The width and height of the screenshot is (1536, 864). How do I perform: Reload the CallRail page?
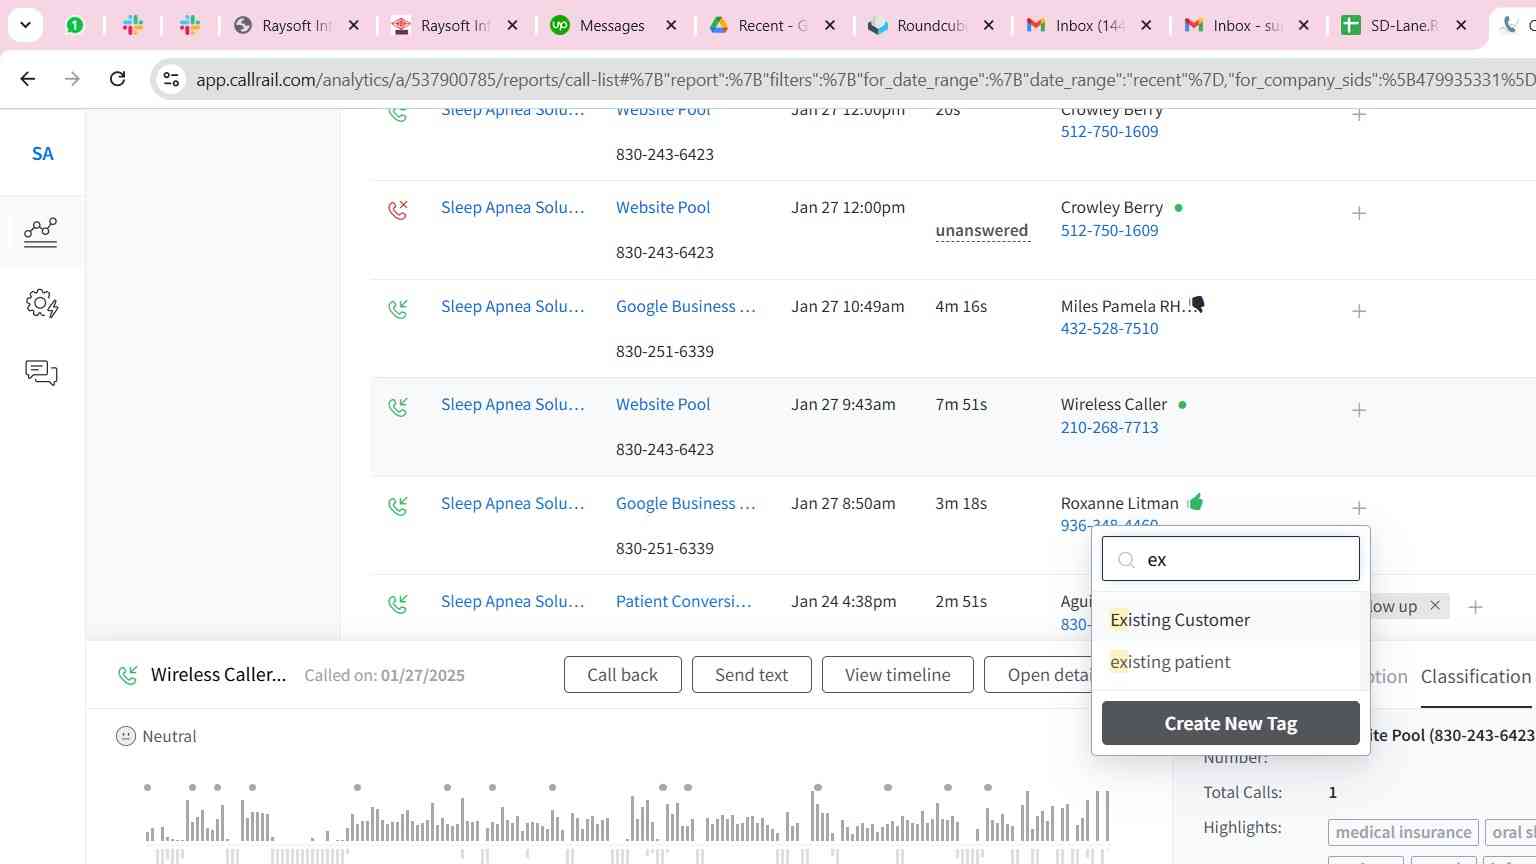pos(117,78)
